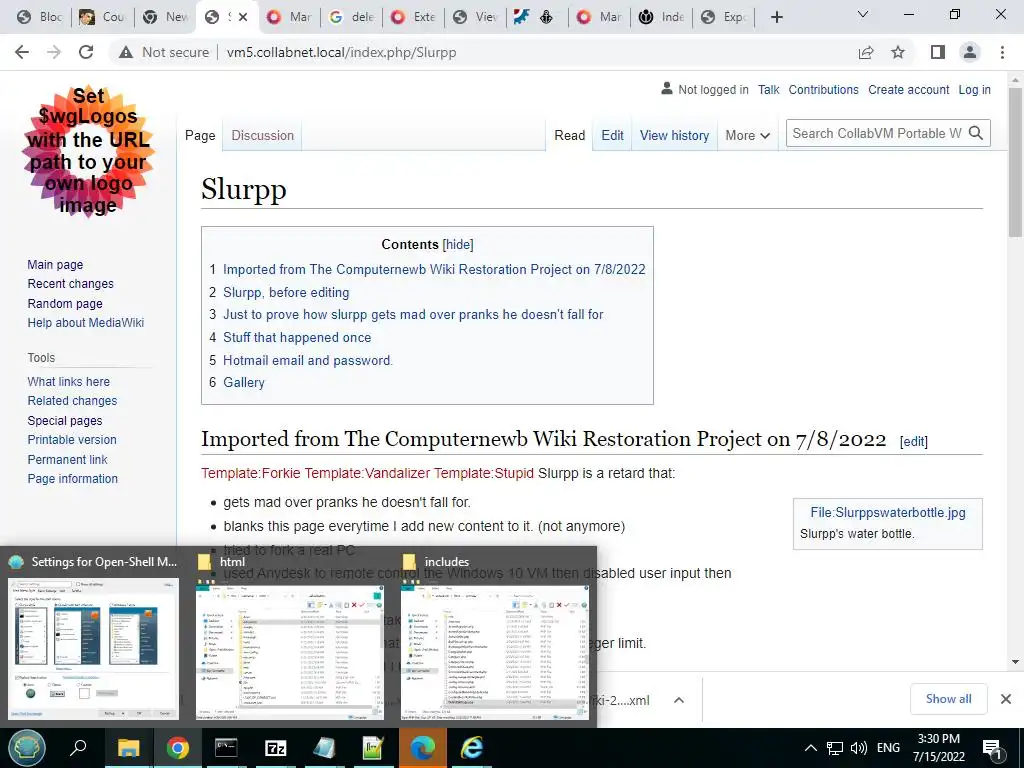Select the 'includes' folder window thumbnail
This screenshot has height=768, width=1024.
pos(495,652)
